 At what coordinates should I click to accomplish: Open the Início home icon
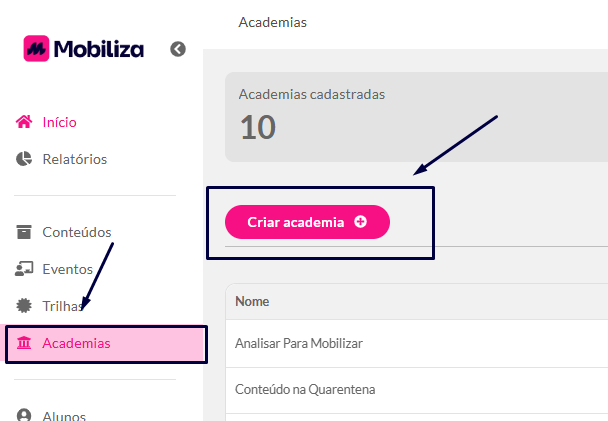[24, 122]
